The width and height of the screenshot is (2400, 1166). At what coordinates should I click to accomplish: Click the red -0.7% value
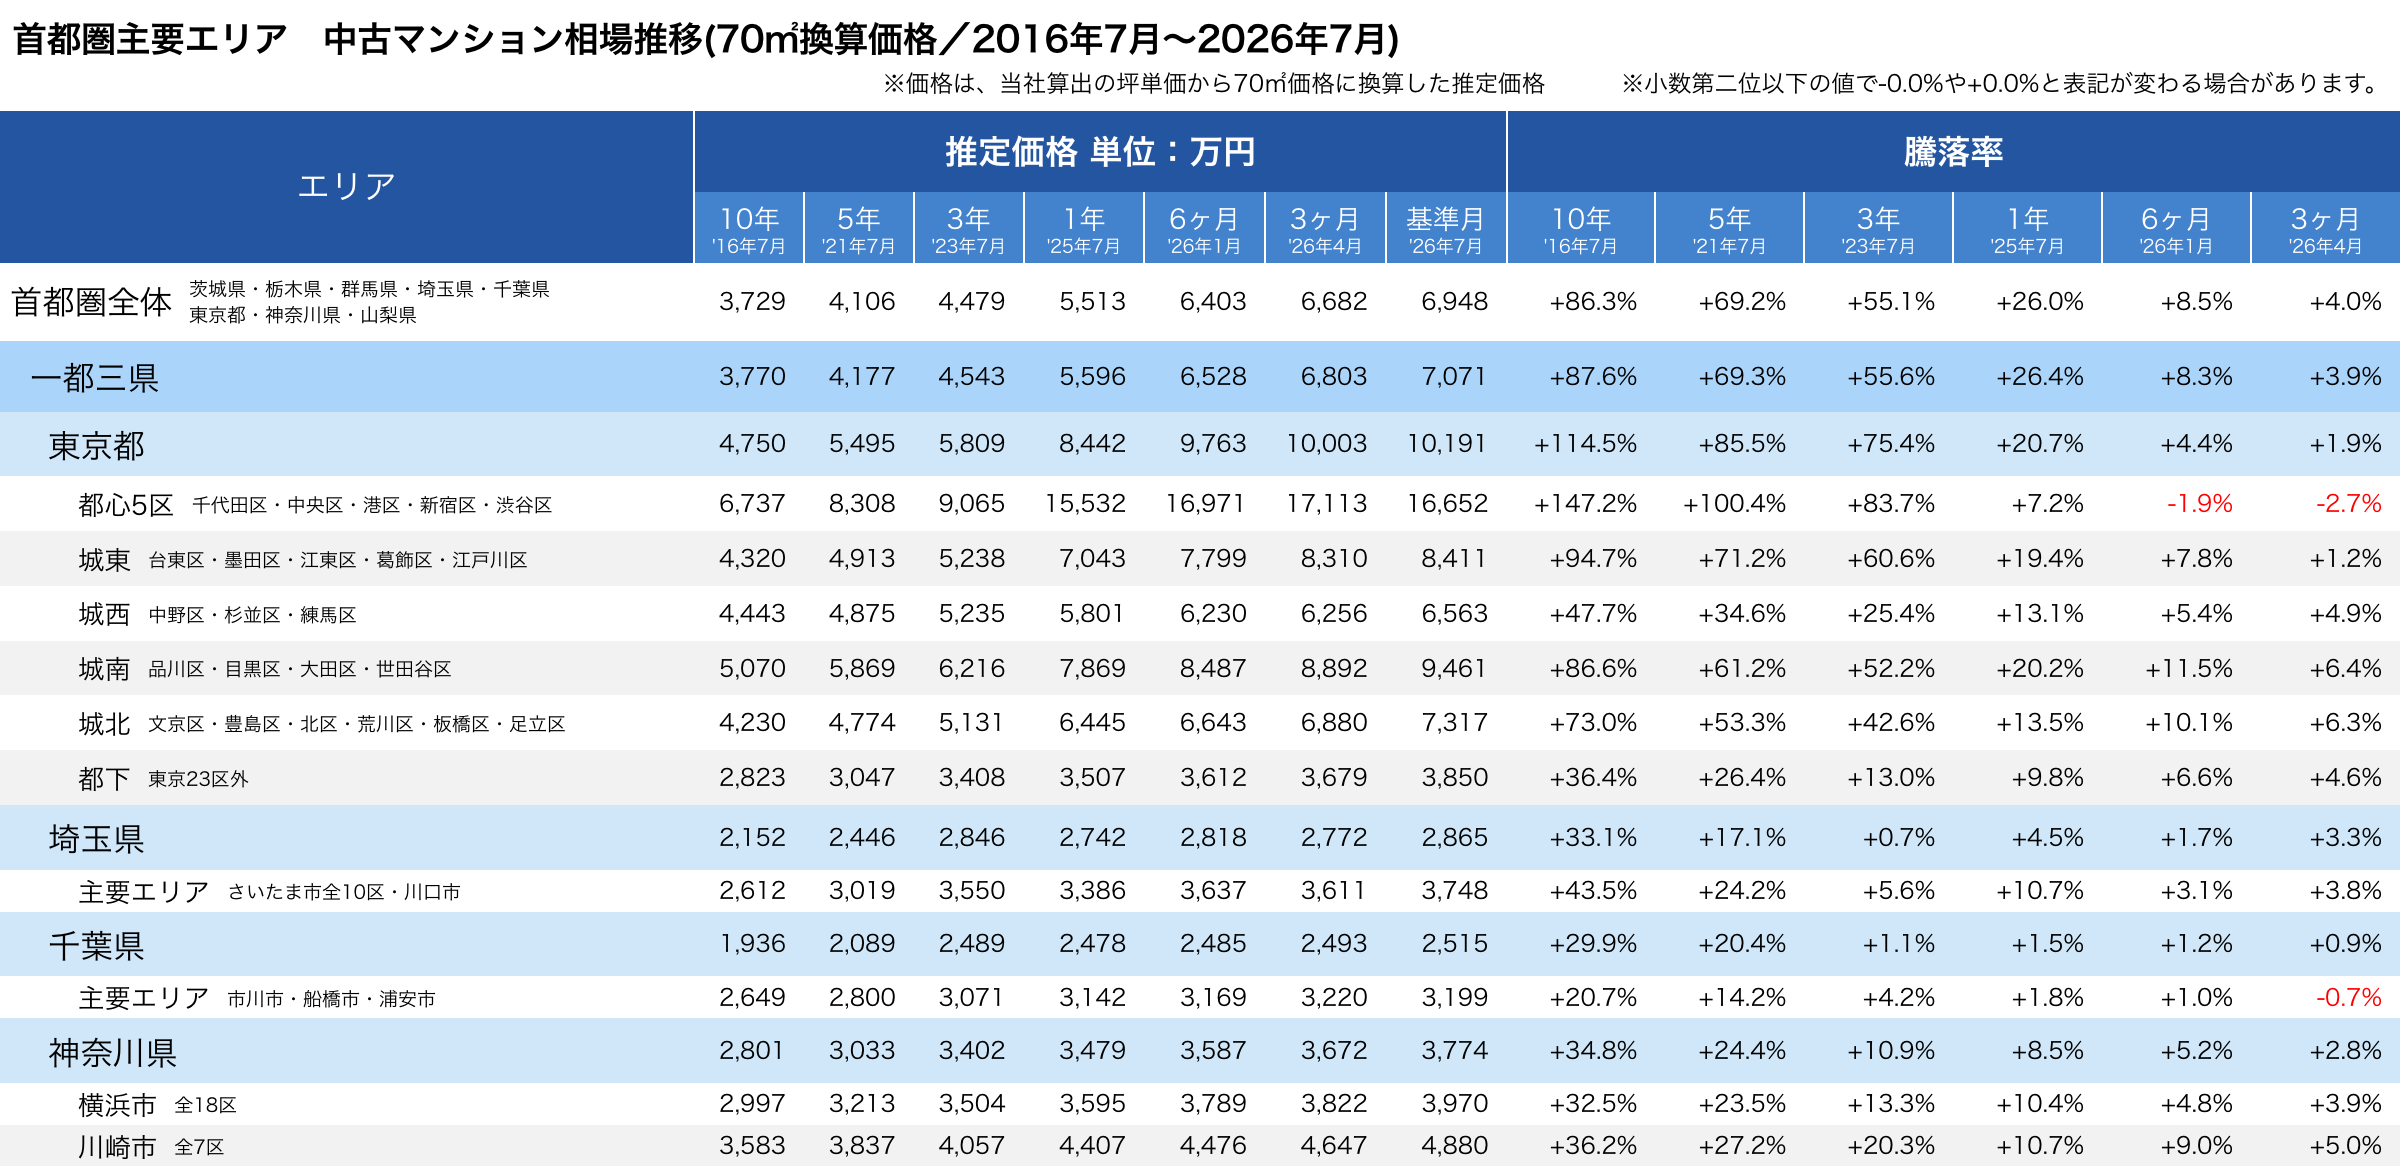click(x=2349, y=998)
